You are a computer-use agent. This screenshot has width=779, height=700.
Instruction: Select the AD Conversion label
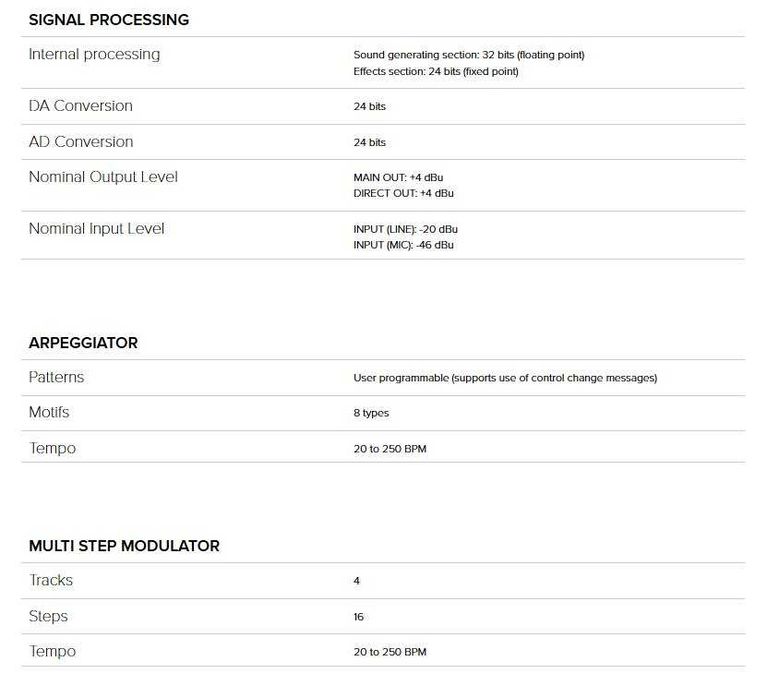click(x=80, y=142)
